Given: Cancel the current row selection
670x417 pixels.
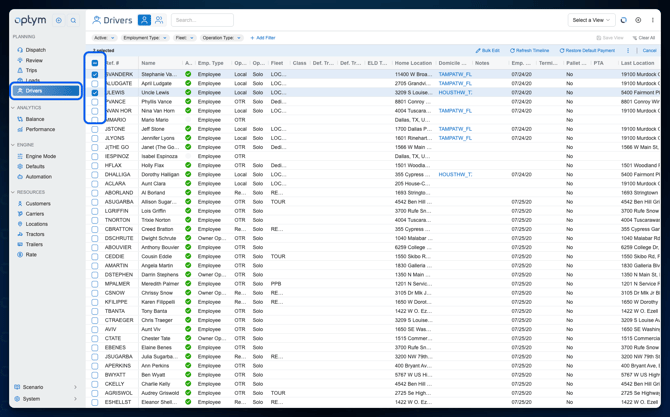Looking at the screenshot, I should click(x=649, y=50).
